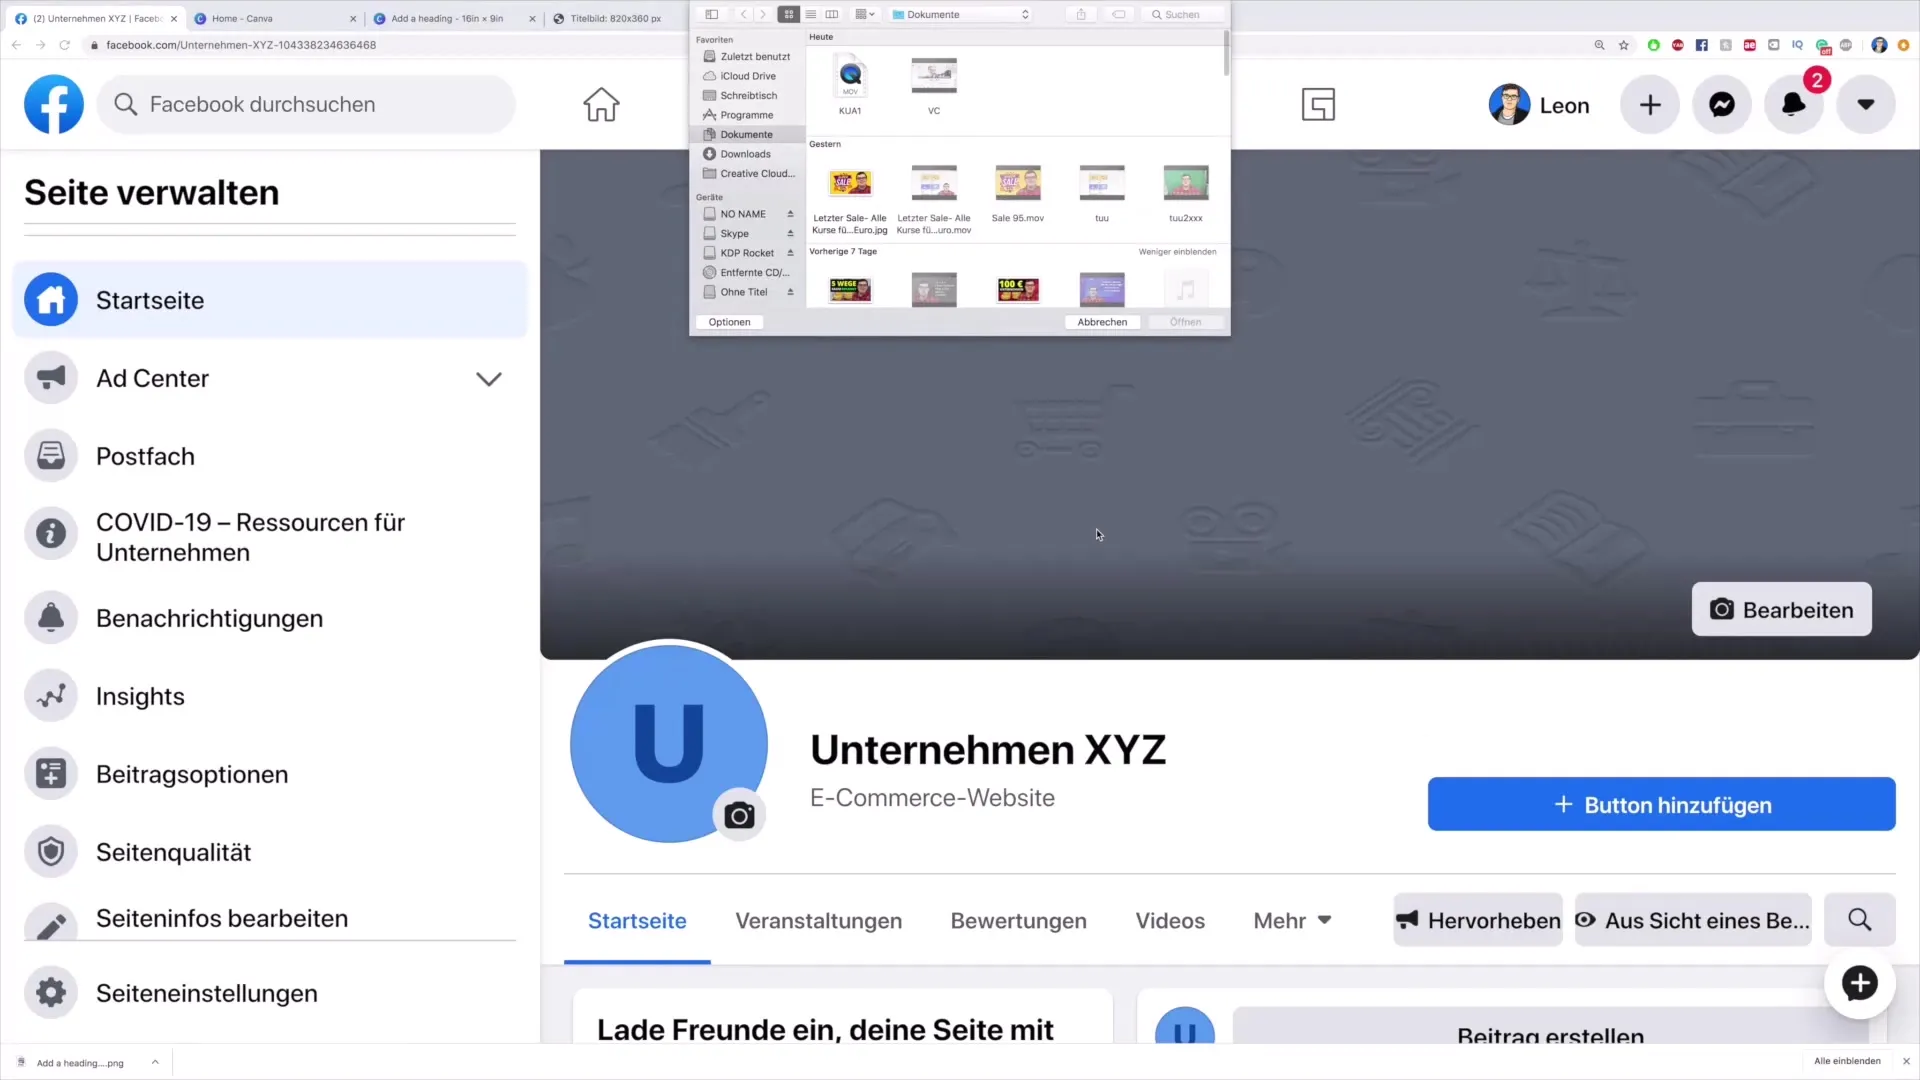Select the Videos profile tab
1920x1080 pixels.
pyautogui.click(x=1170, y=919)
